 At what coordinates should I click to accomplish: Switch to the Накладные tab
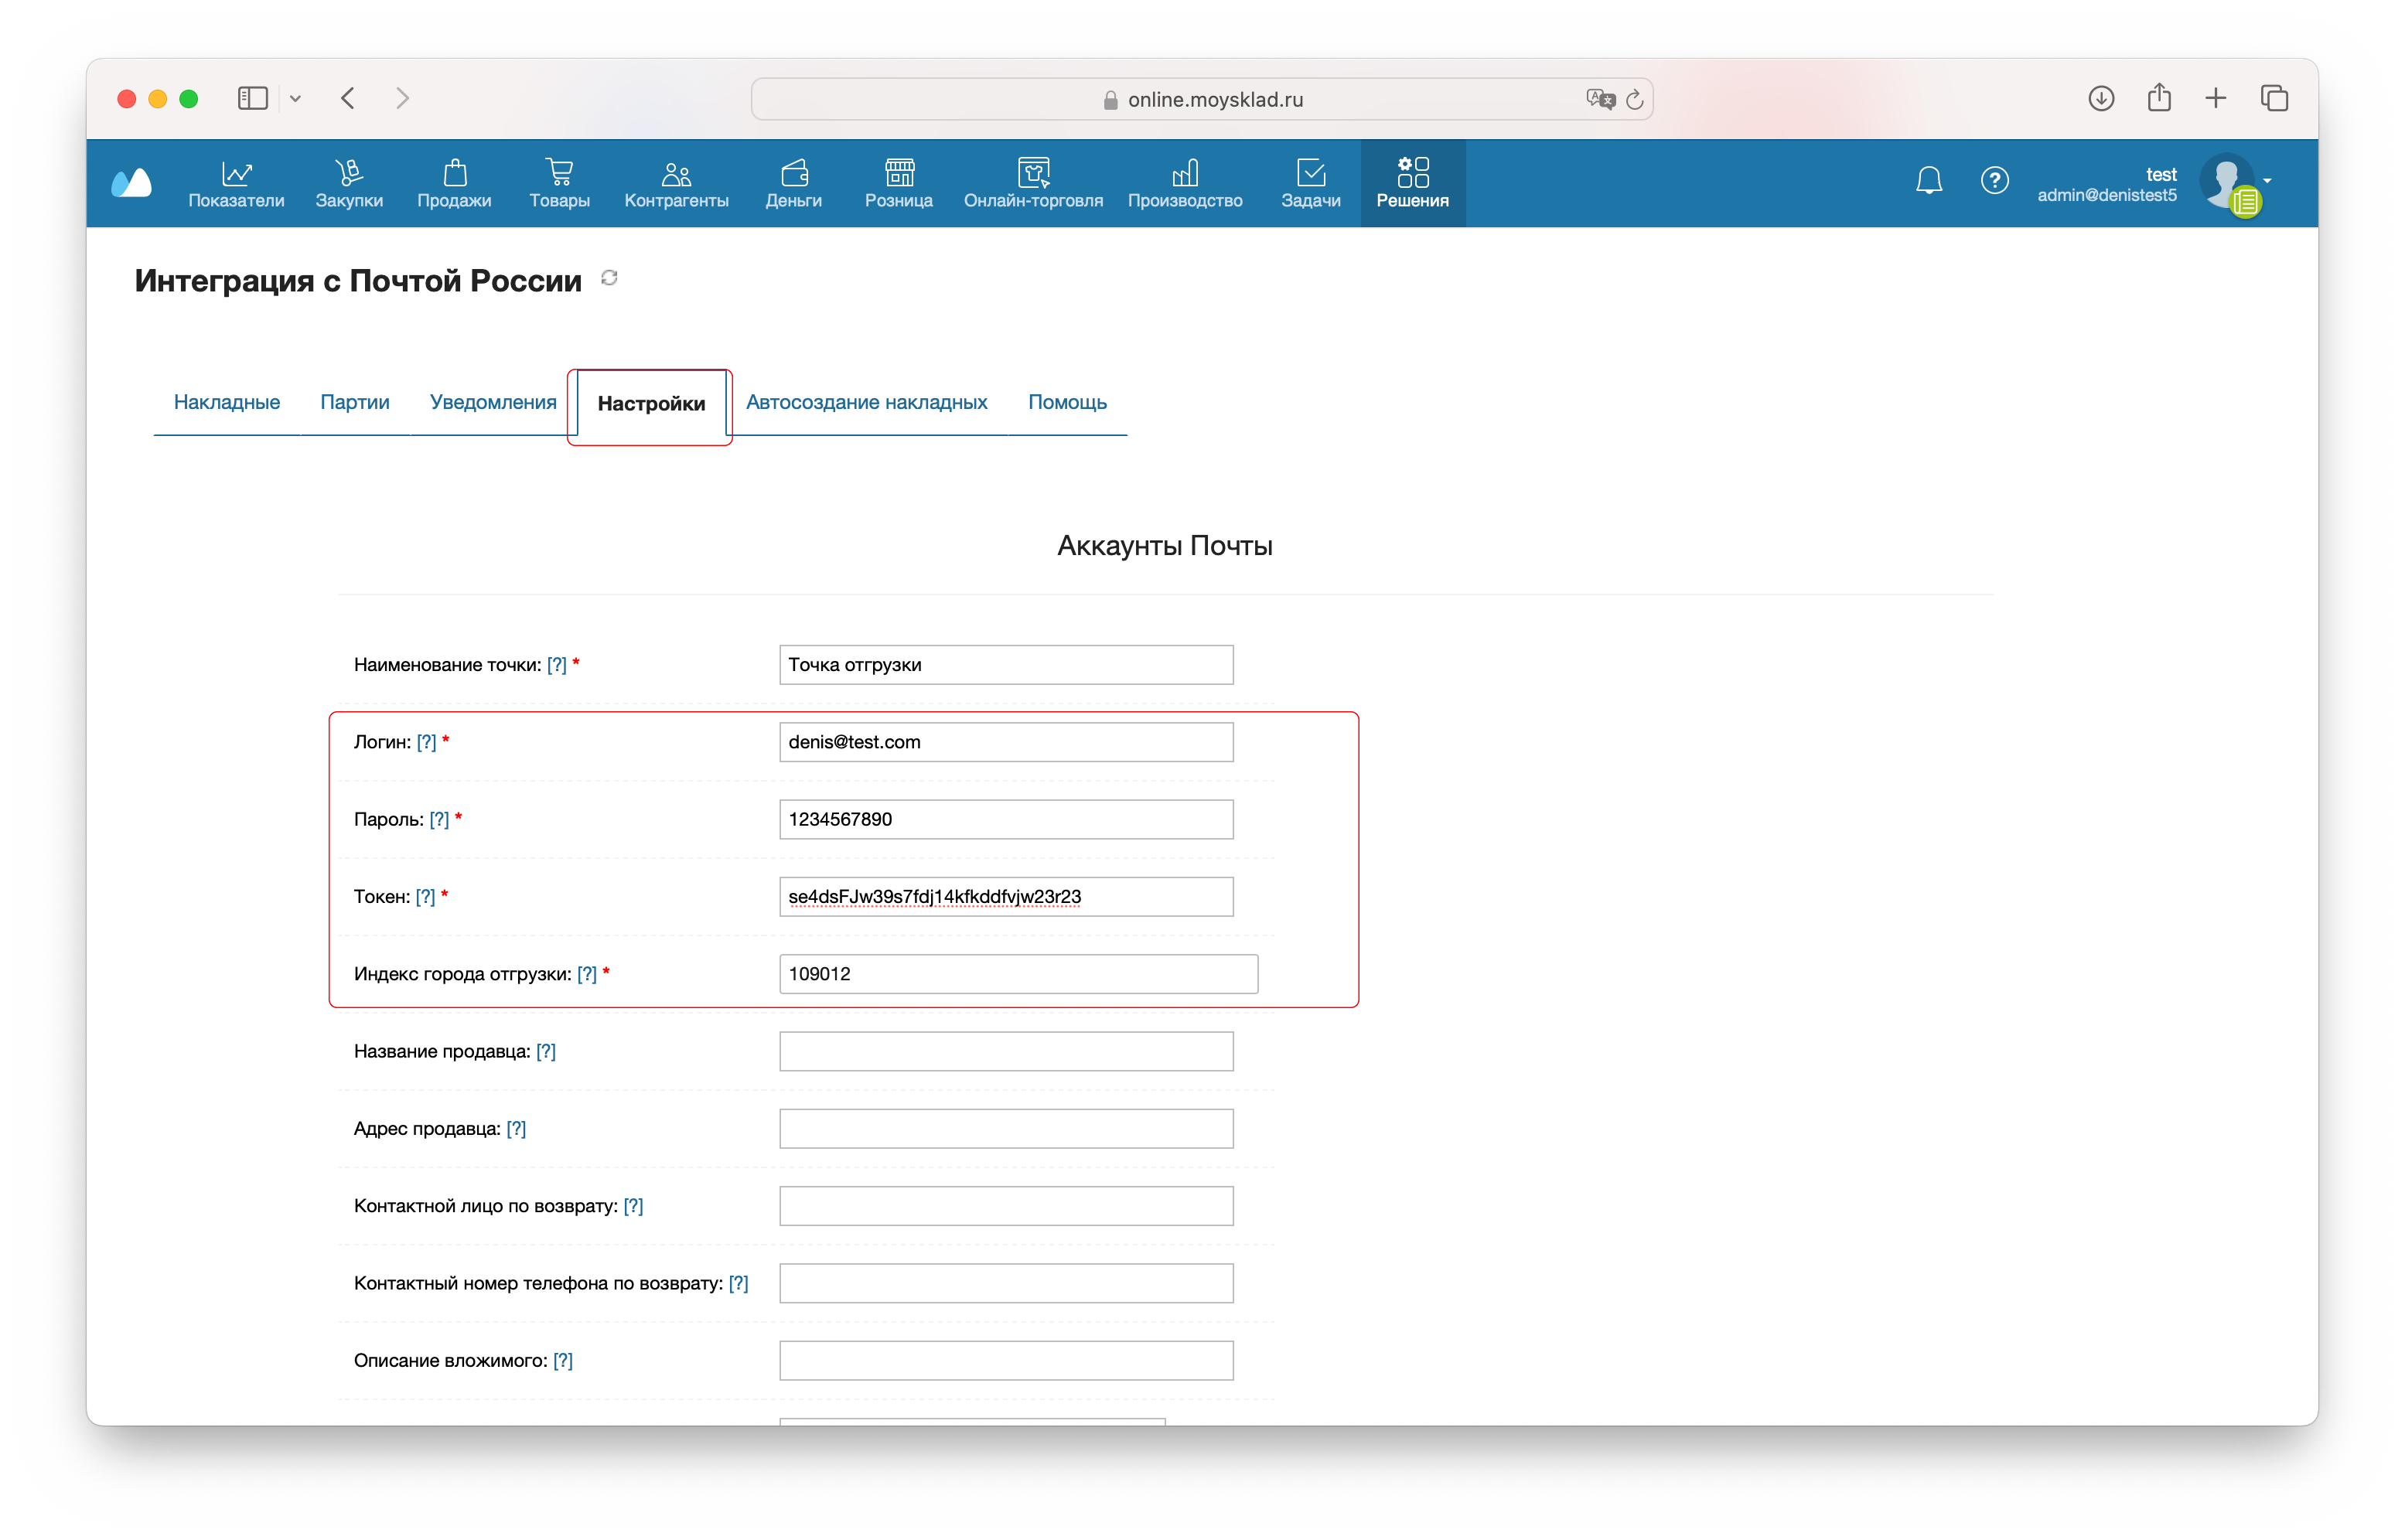coord(226,402)
